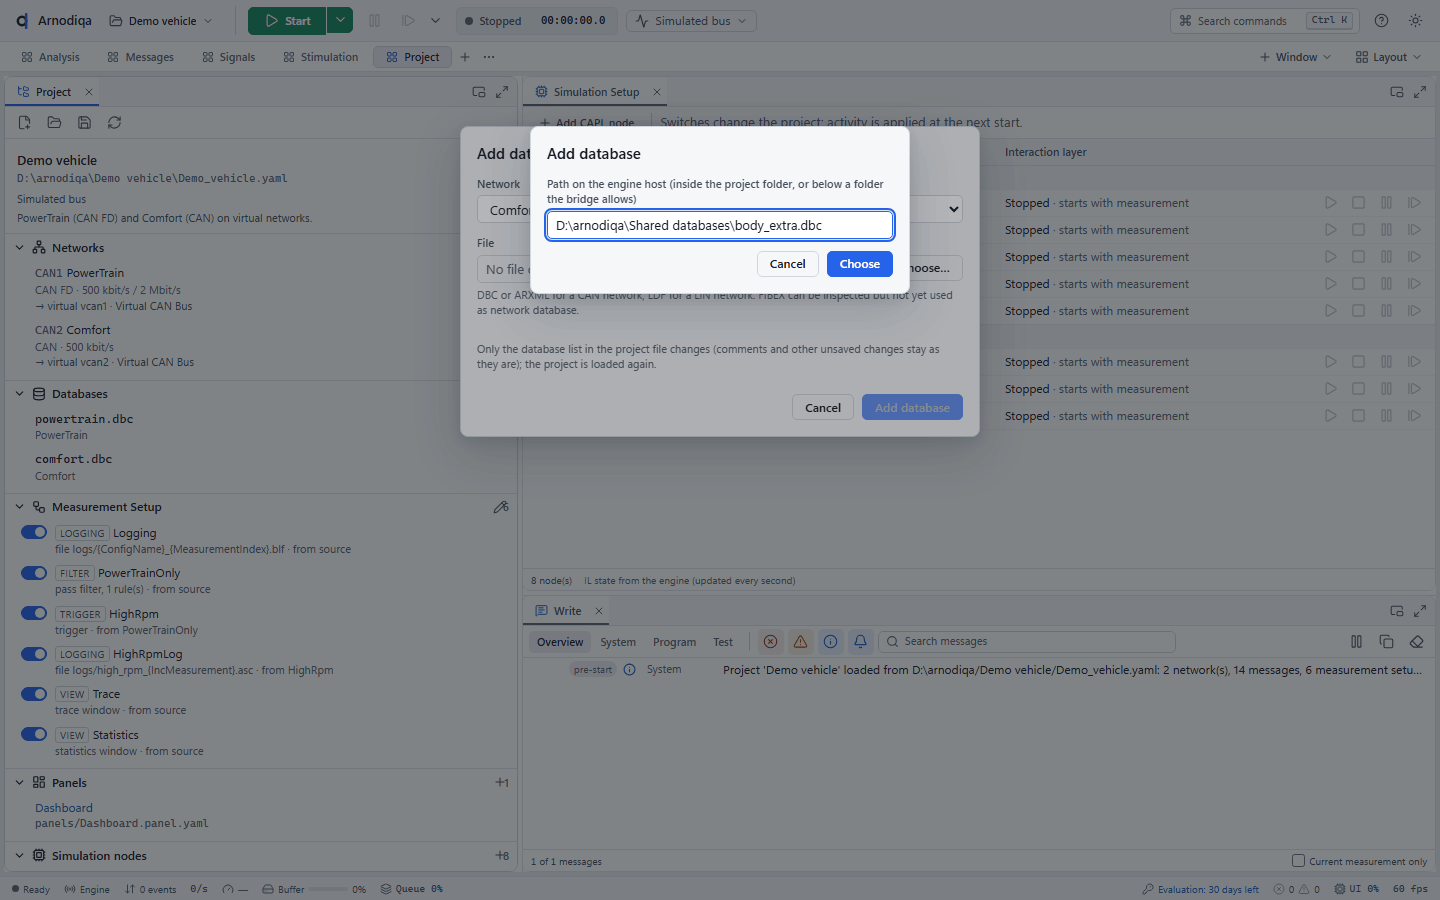
Task: Toggle the Statistics view switch
Action: coord(34,734)
